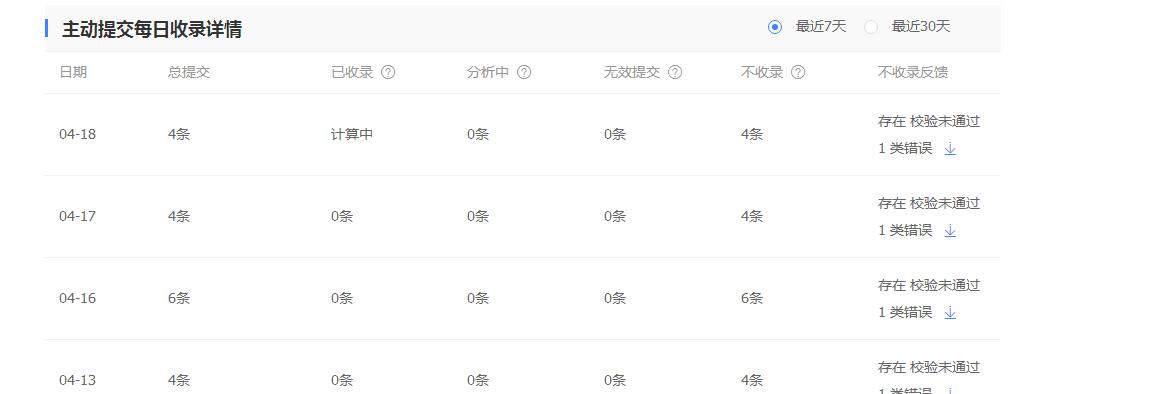The width and height of the screenshot is (1169, 394).
Task: Select the 最近30天 radio button
Action: [x=871, y=27]
